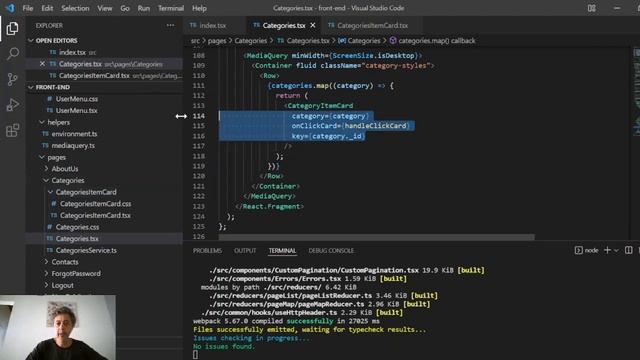Open CategoriesItemCard.css file

(96, 204)
